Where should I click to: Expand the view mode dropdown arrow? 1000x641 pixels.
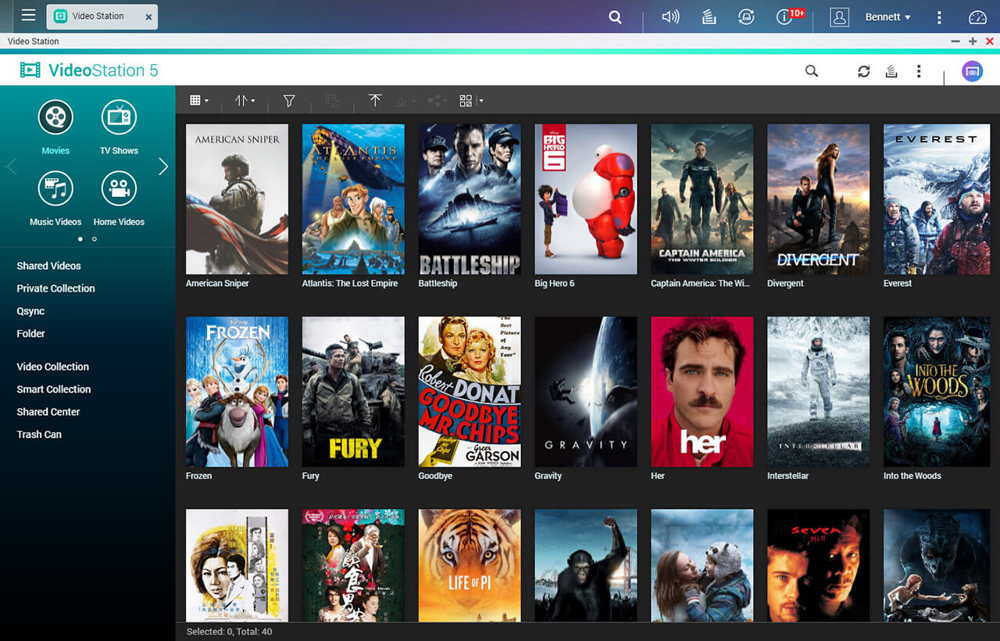[x=207, y=101]
